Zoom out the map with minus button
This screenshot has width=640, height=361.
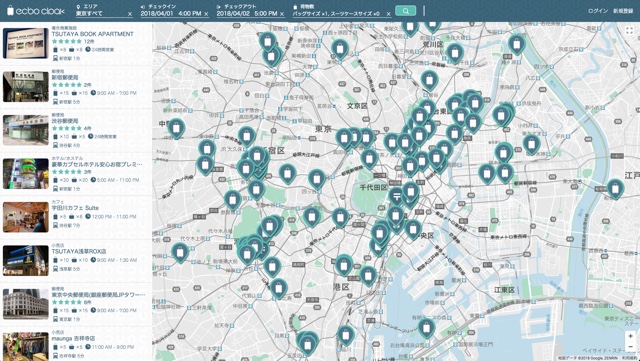[631, 347]
